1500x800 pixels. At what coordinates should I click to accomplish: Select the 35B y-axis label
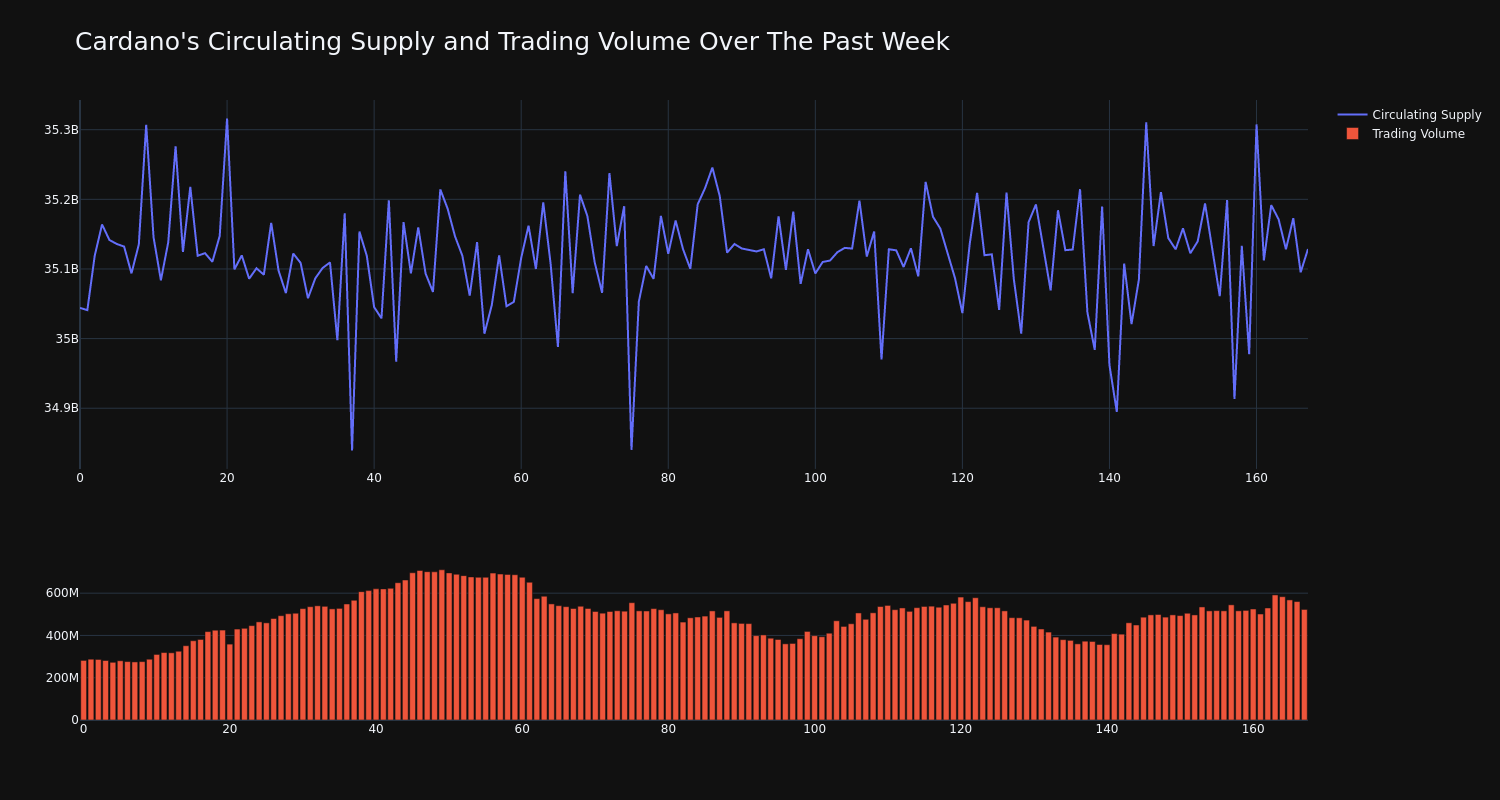pos(67,339)
